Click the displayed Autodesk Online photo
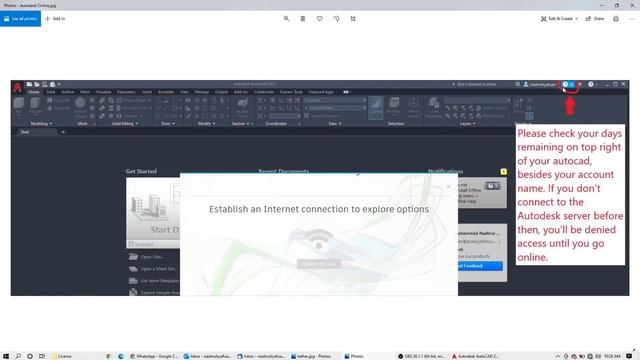Viewport: 640px width, 360px height. pos(320,188)
